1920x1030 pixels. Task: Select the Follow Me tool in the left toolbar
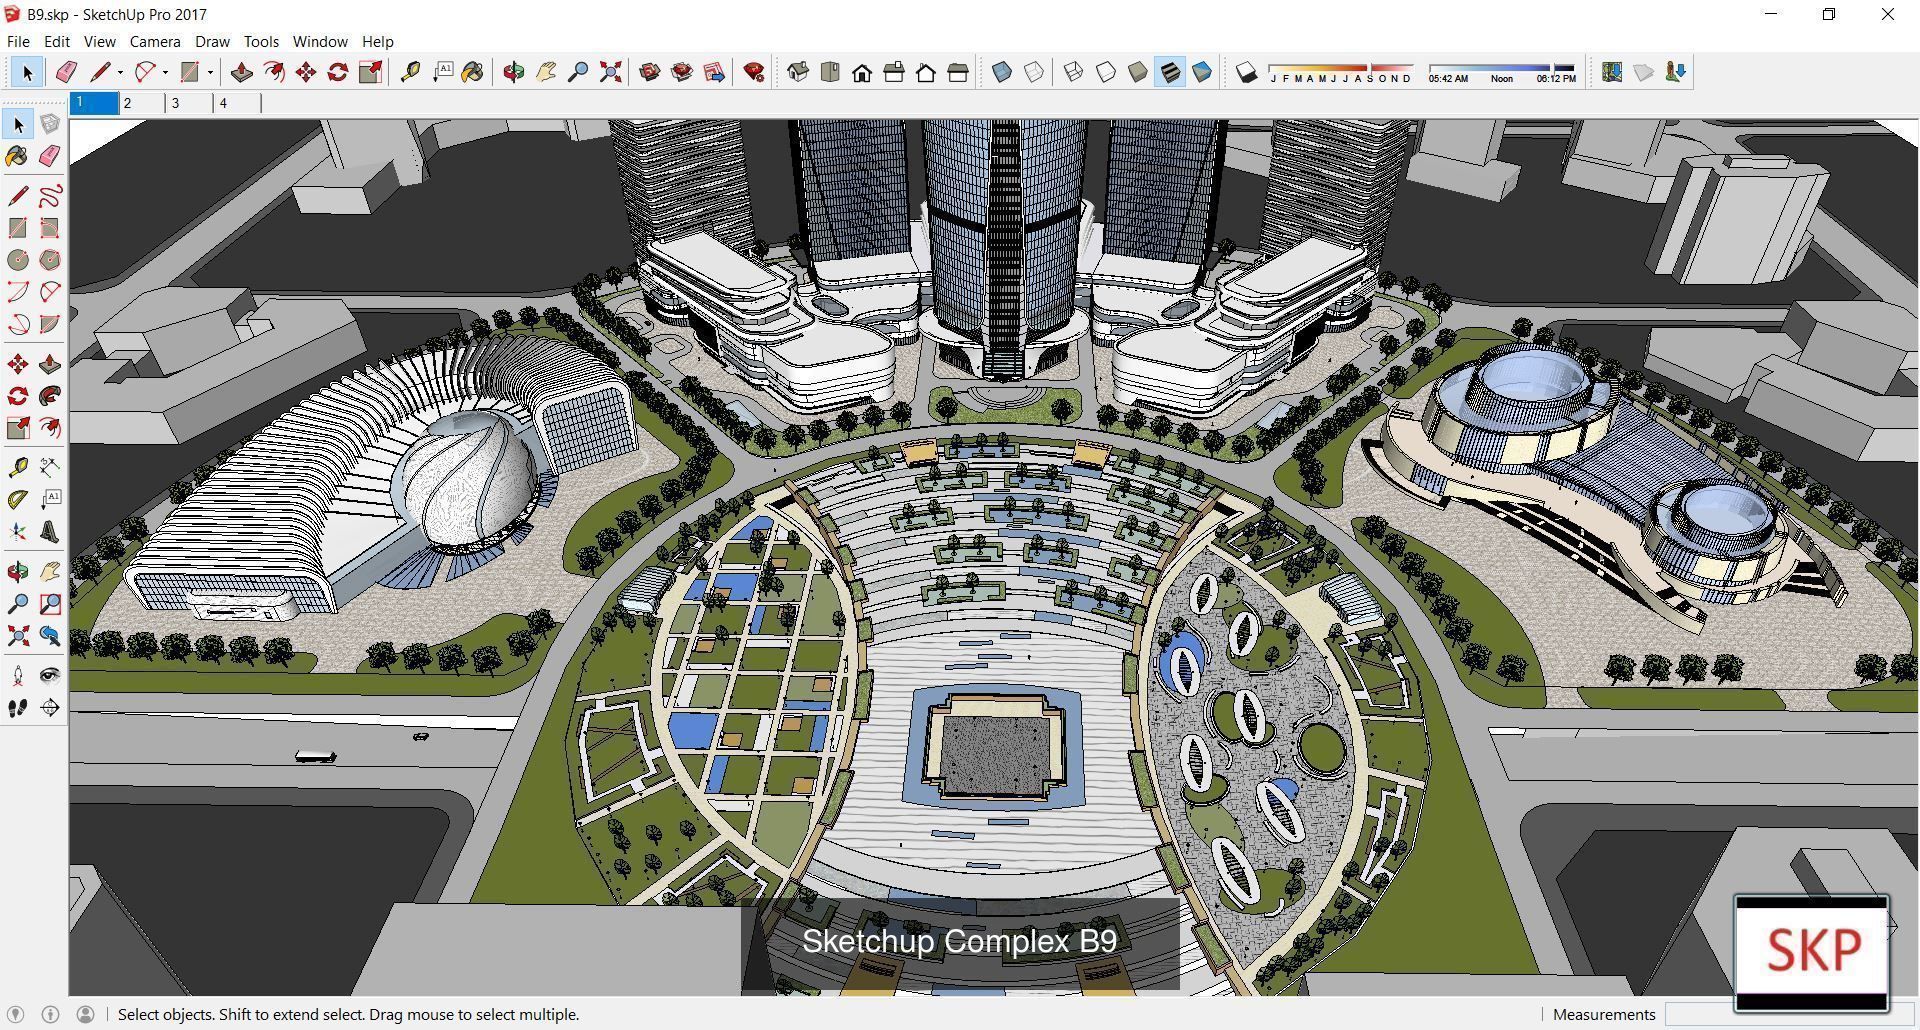click(50, 396)
